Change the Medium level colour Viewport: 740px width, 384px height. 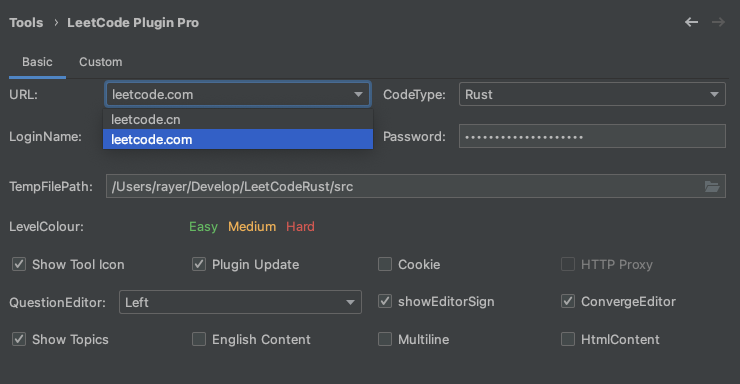click(252, 226)
